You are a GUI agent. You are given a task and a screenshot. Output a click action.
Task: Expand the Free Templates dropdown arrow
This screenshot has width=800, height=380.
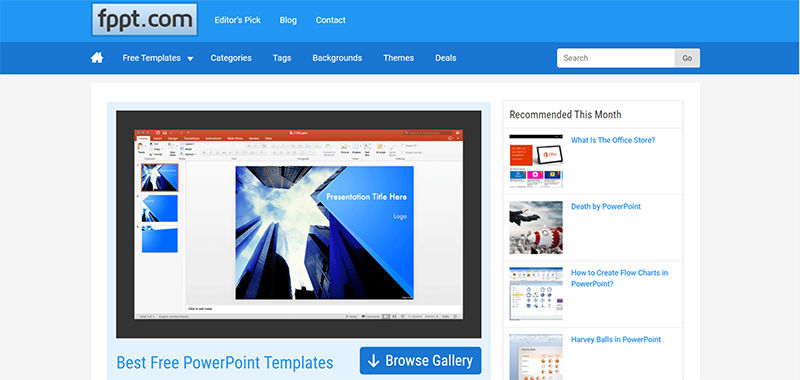click(190, 59)
